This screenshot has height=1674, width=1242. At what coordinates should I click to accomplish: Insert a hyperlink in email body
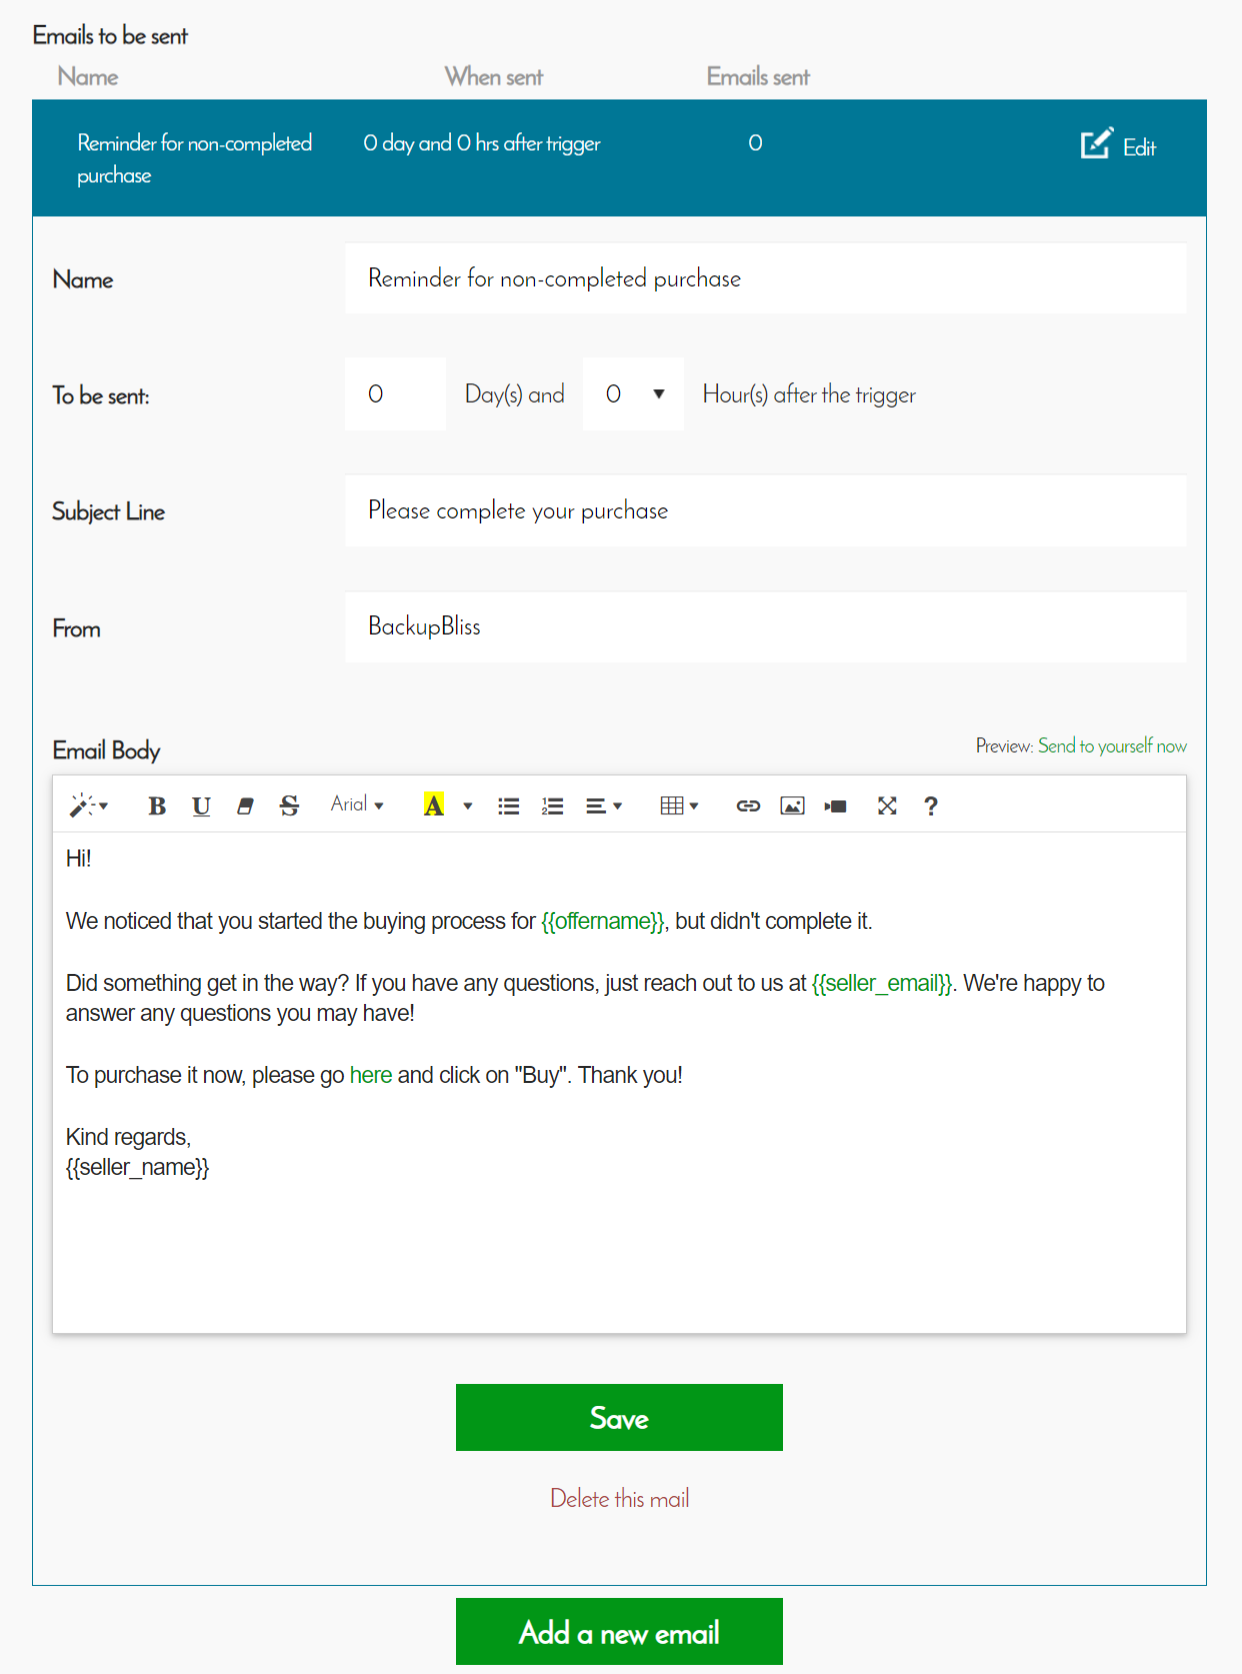pos(748,806)
